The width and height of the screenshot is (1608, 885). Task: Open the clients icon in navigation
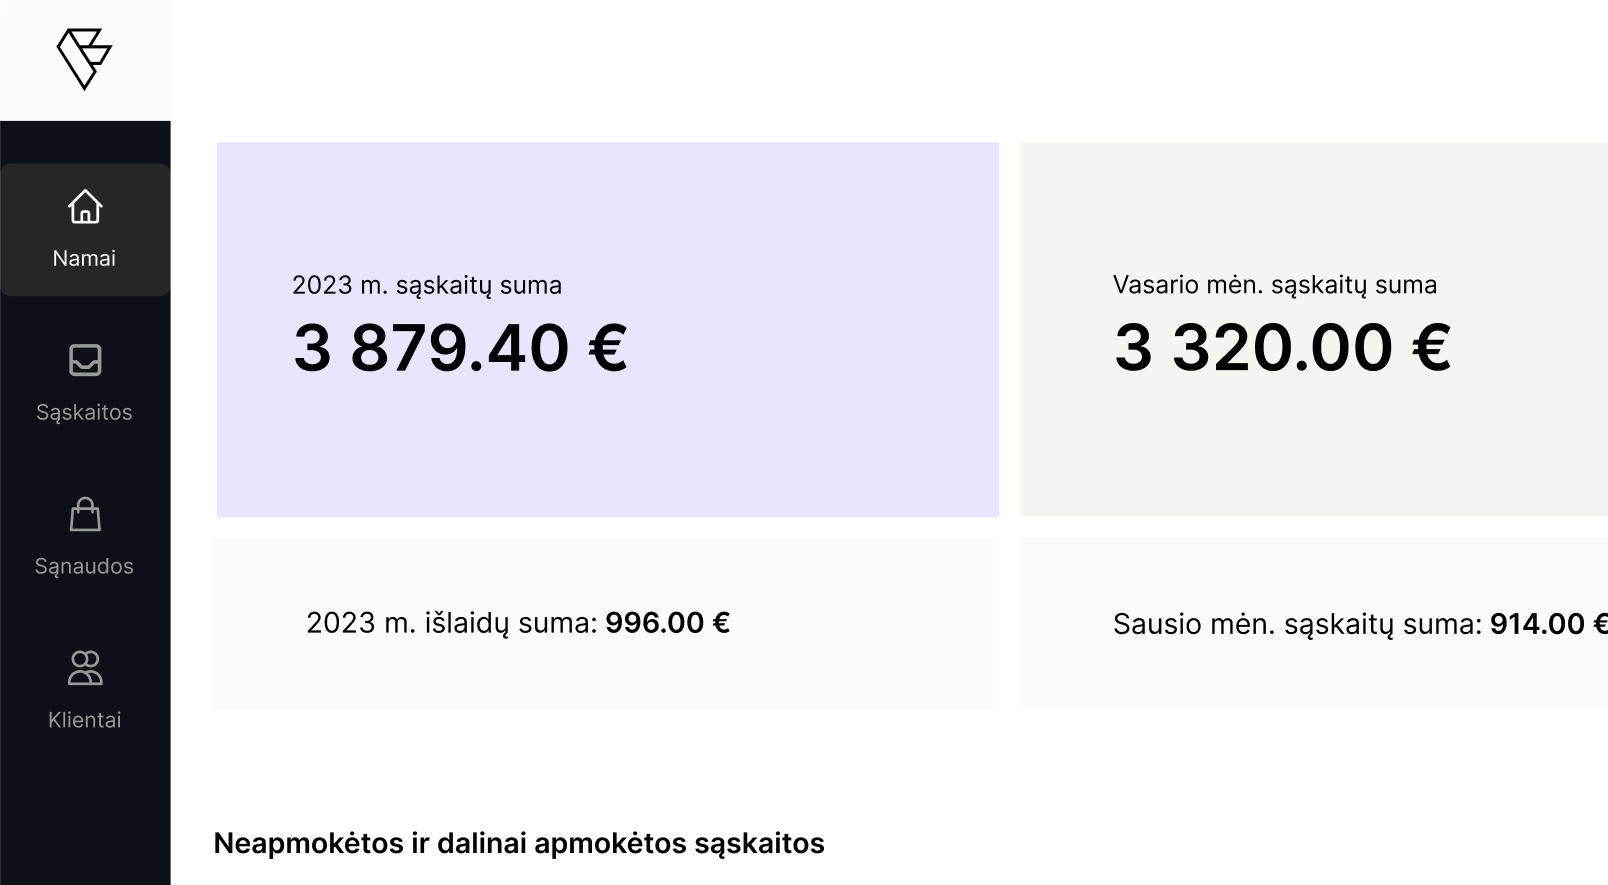point(85,668)
